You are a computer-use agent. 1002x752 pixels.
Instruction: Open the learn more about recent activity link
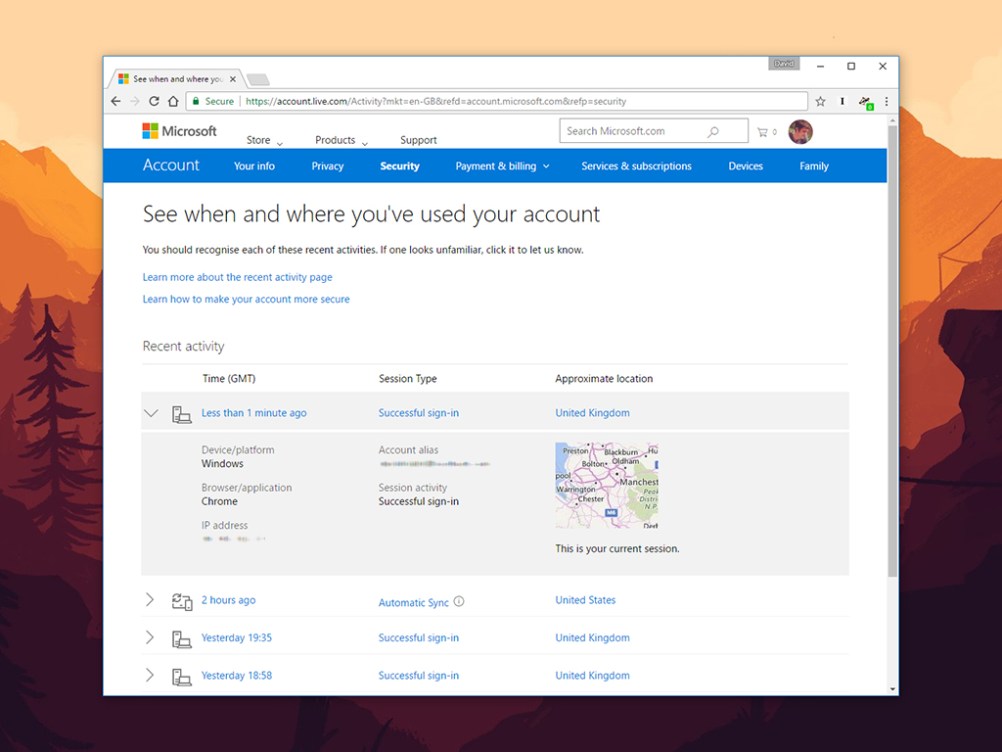(x=238, y=277)
